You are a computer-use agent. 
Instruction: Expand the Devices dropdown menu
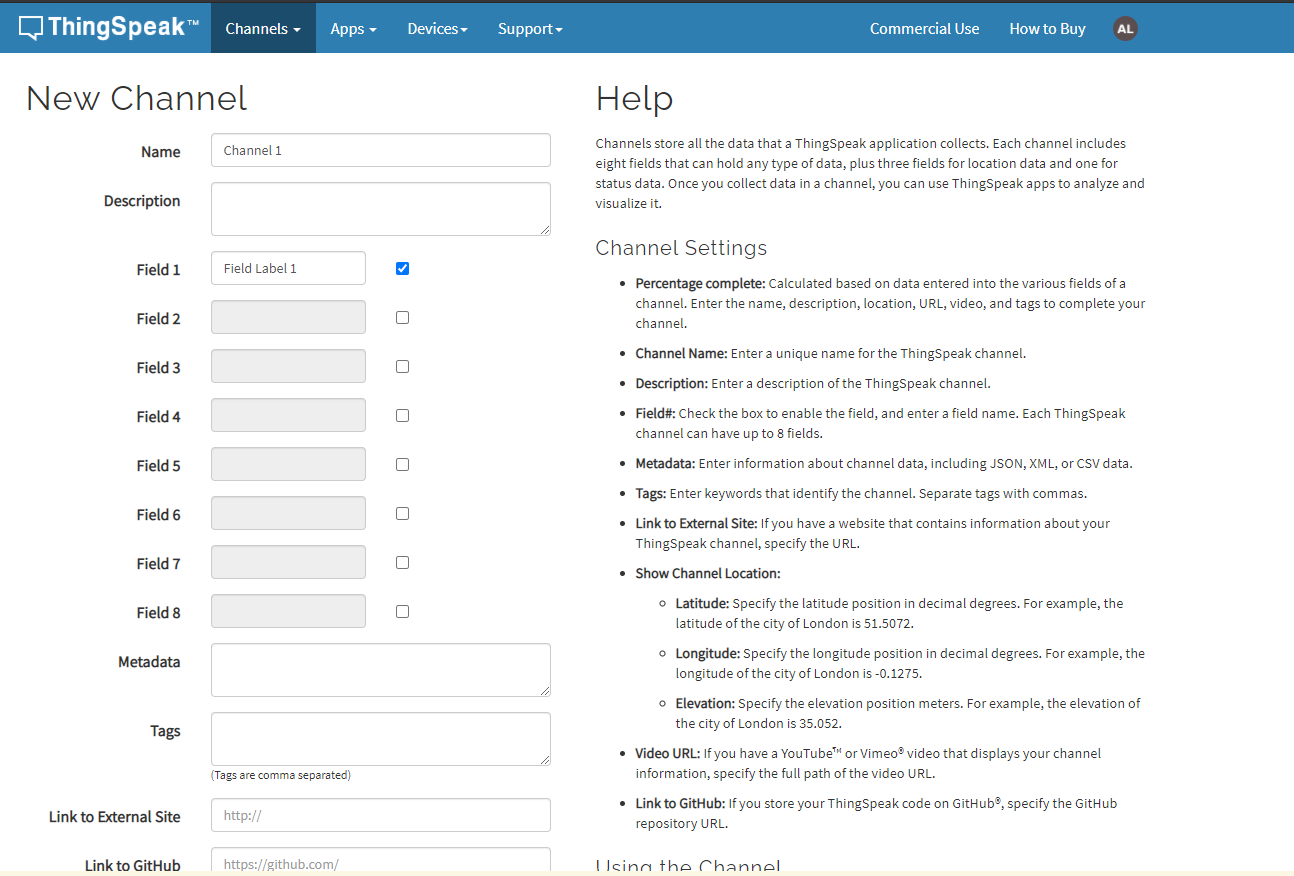pos(437,29)
